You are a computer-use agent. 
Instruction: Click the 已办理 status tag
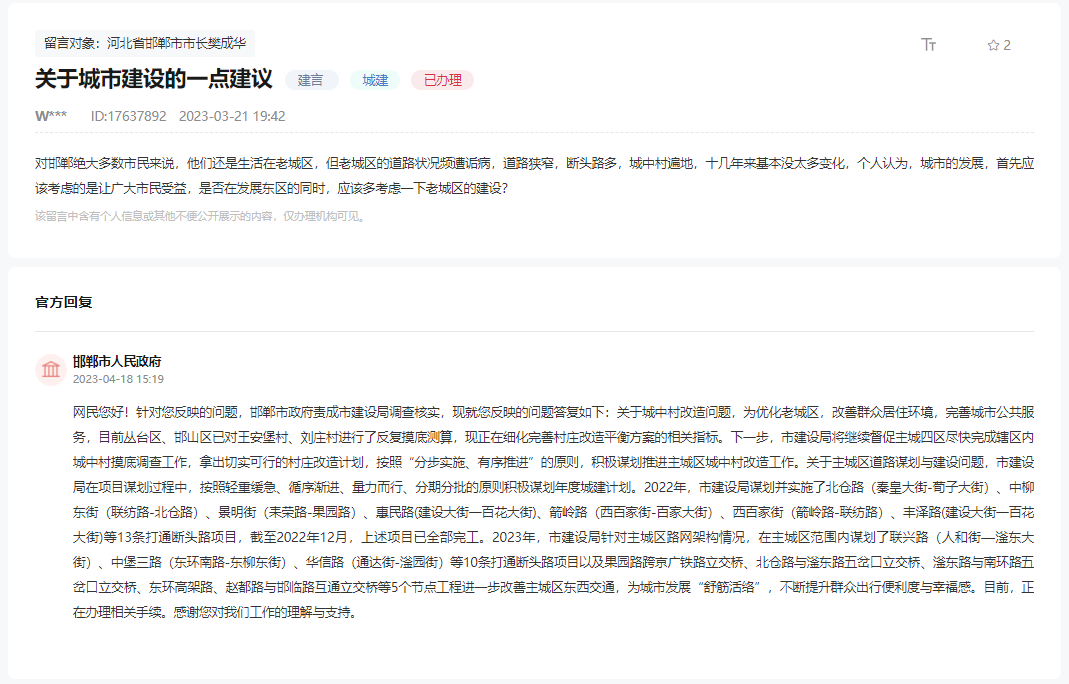442,80
